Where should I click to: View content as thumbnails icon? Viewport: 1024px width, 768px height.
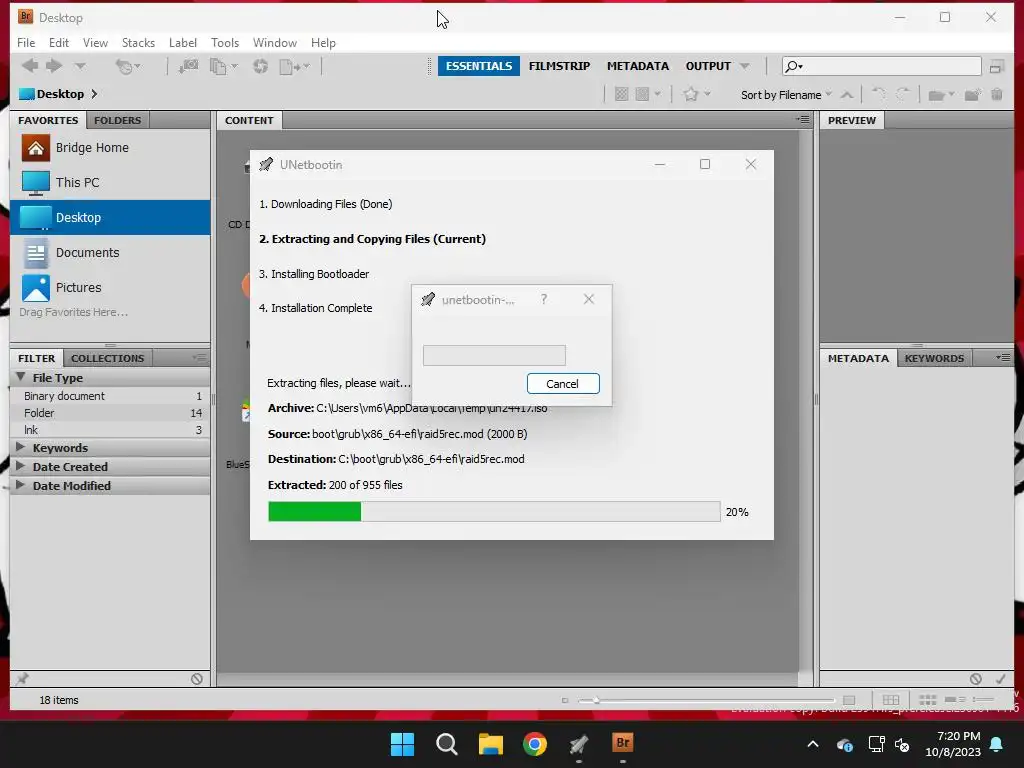[x=927, y=700]
